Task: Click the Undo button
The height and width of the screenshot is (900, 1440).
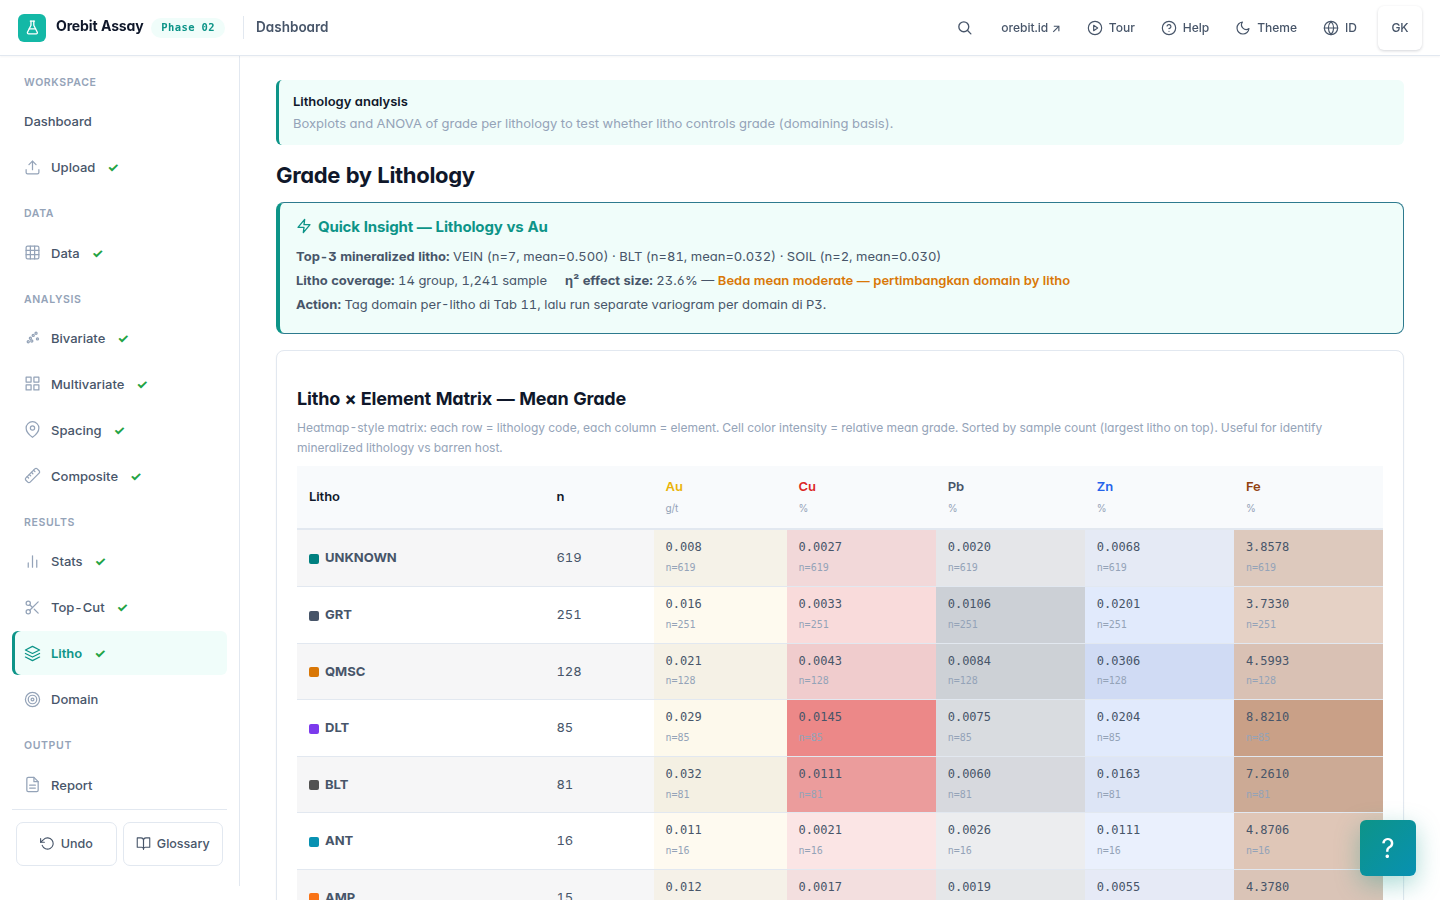Action: (66, 844)
